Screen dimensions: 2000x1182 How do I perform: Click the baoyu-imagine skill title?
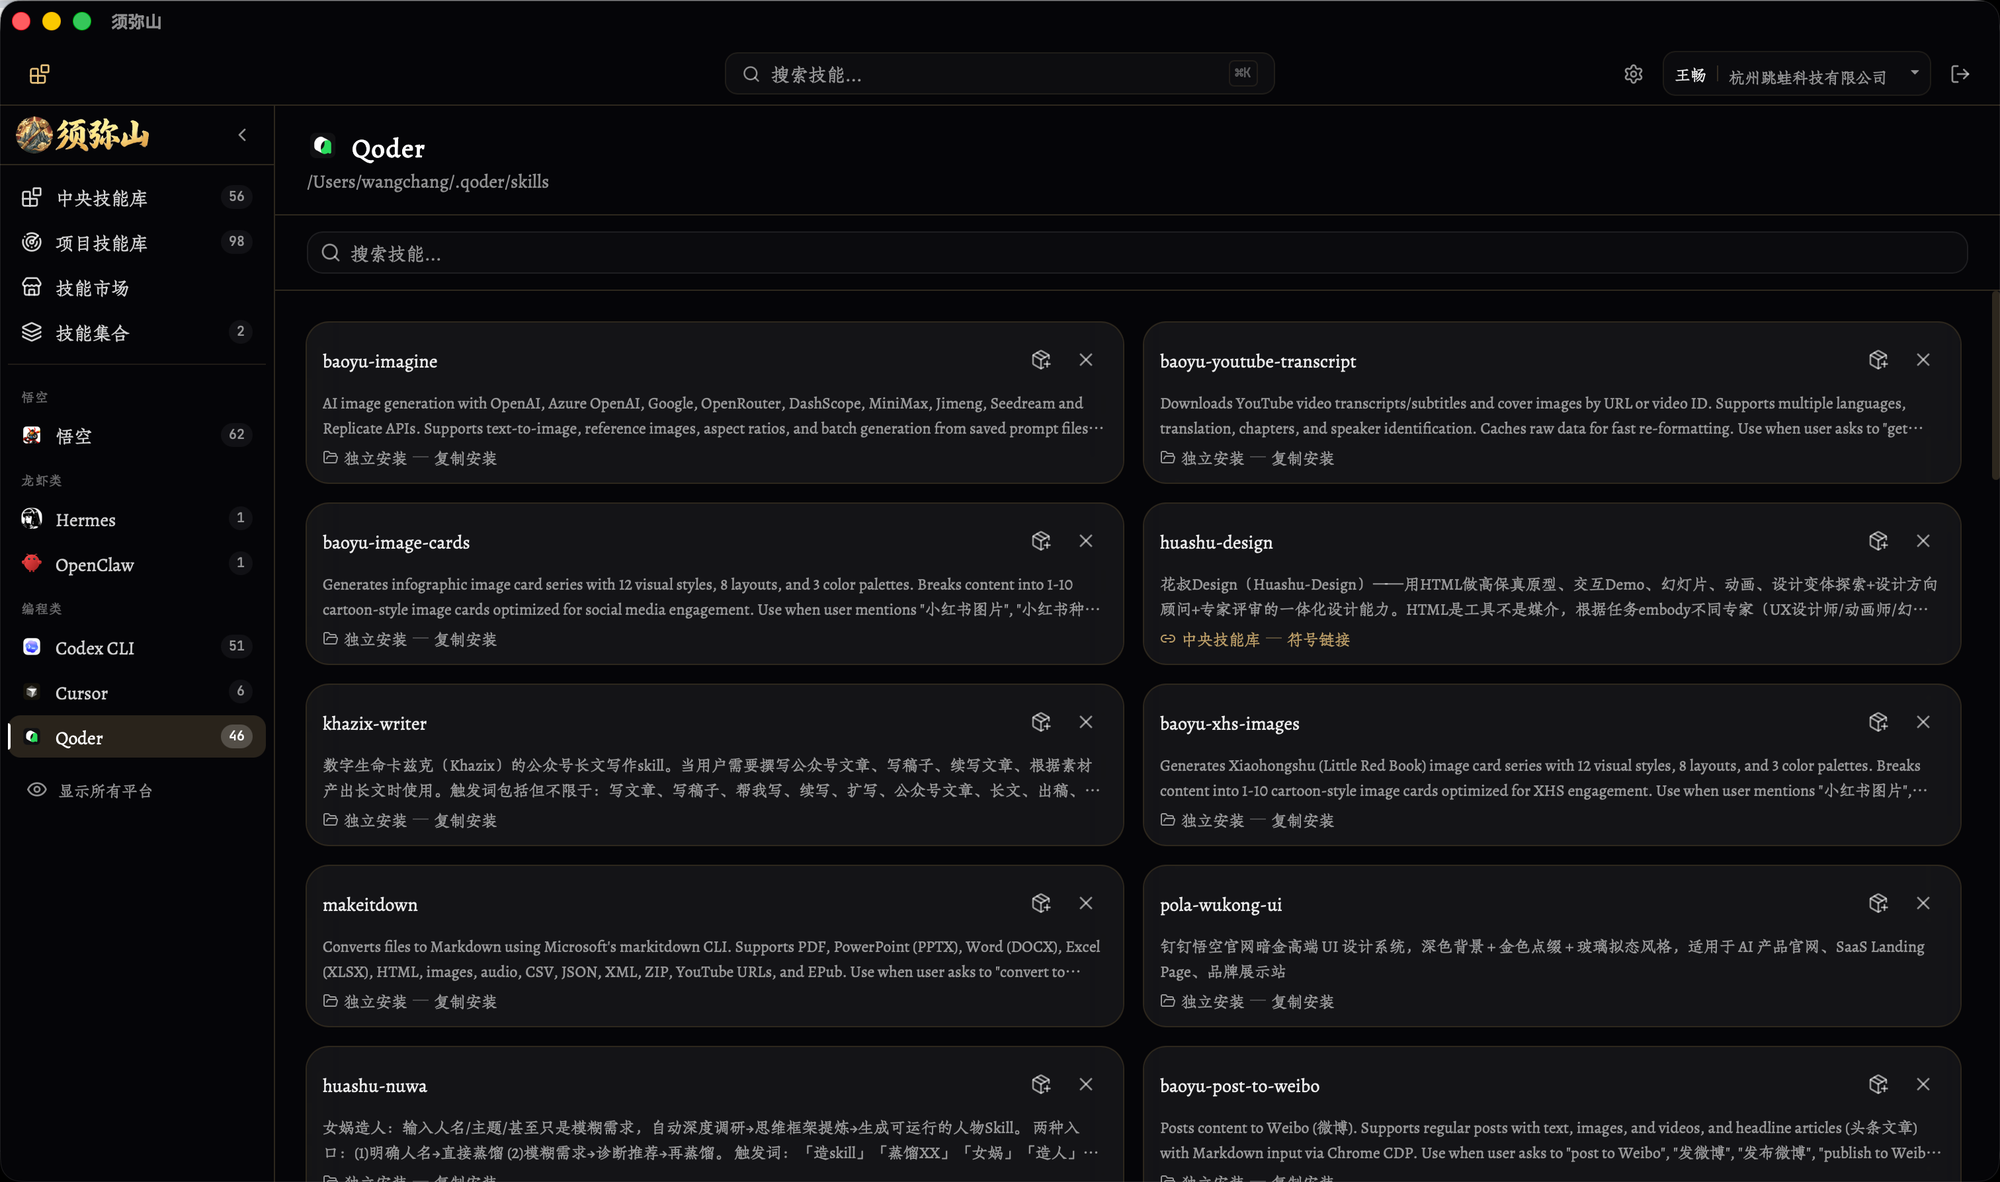click(380, 362)
